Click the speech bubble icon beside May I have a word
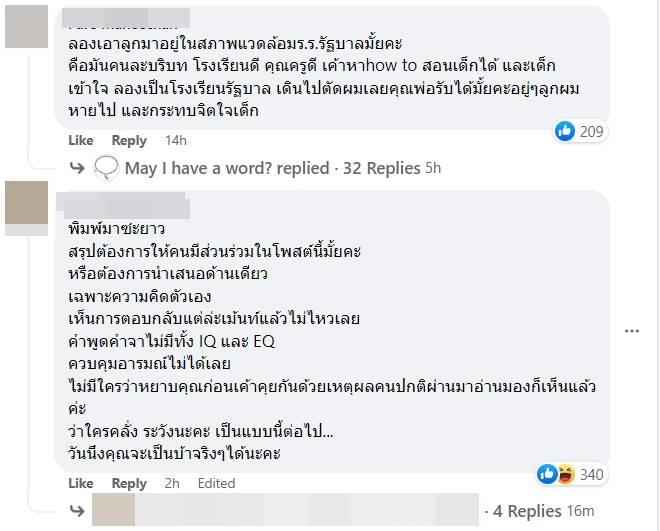 [107, 168]
